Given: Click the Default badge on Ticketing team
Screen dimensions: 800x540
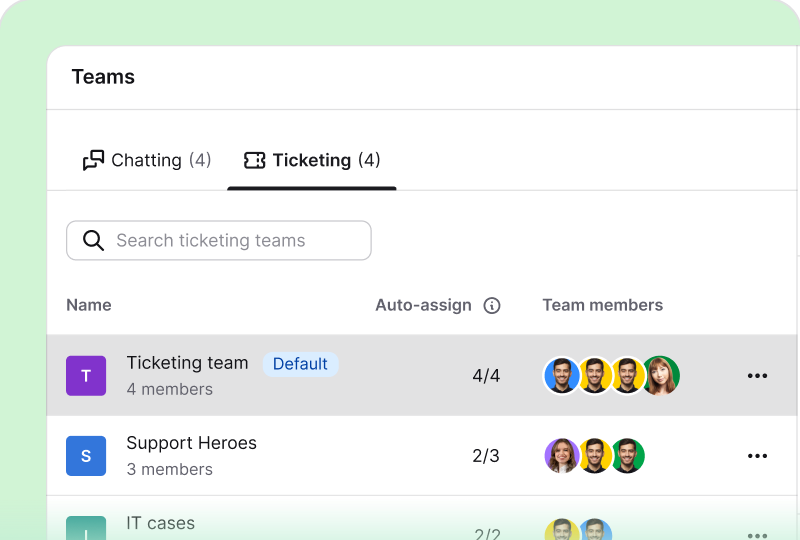Looking at the screenshot, I should [x=301, y=364].
